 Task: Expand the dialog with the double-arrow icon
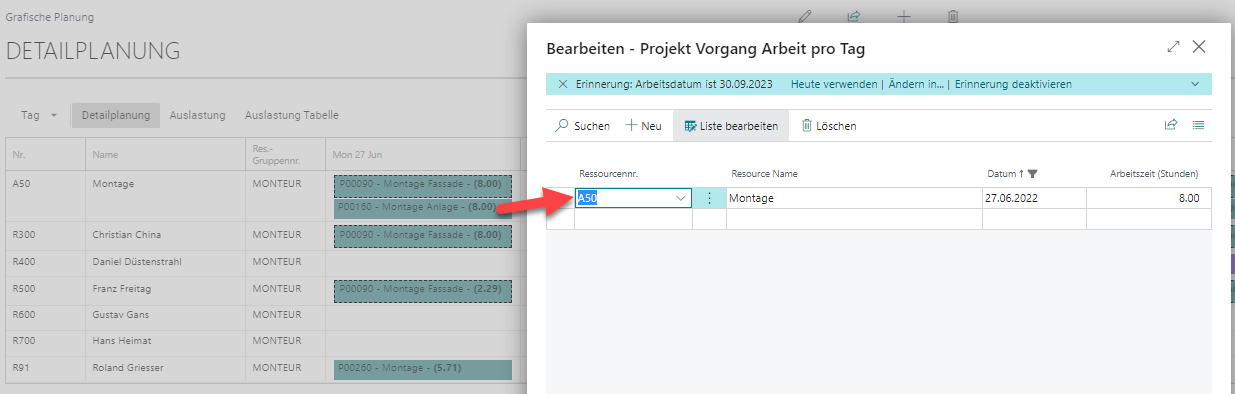pos(1173,47)
